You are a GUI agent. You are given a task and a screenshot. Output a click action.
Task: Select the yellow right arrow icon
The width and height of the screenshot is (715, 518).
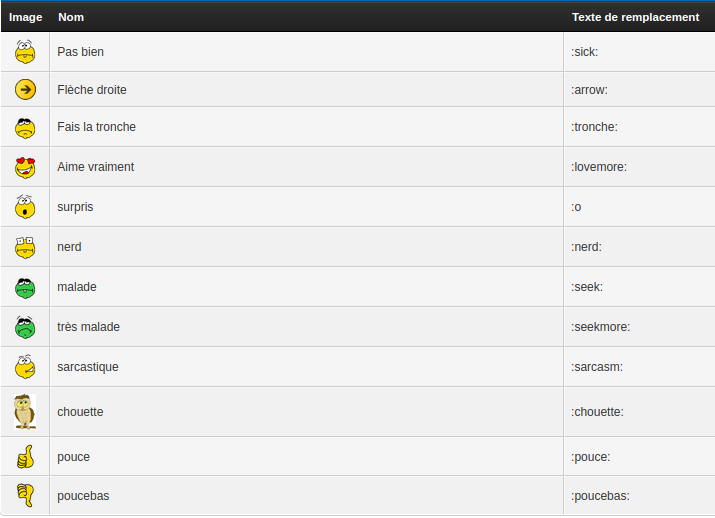coord(26,90)
